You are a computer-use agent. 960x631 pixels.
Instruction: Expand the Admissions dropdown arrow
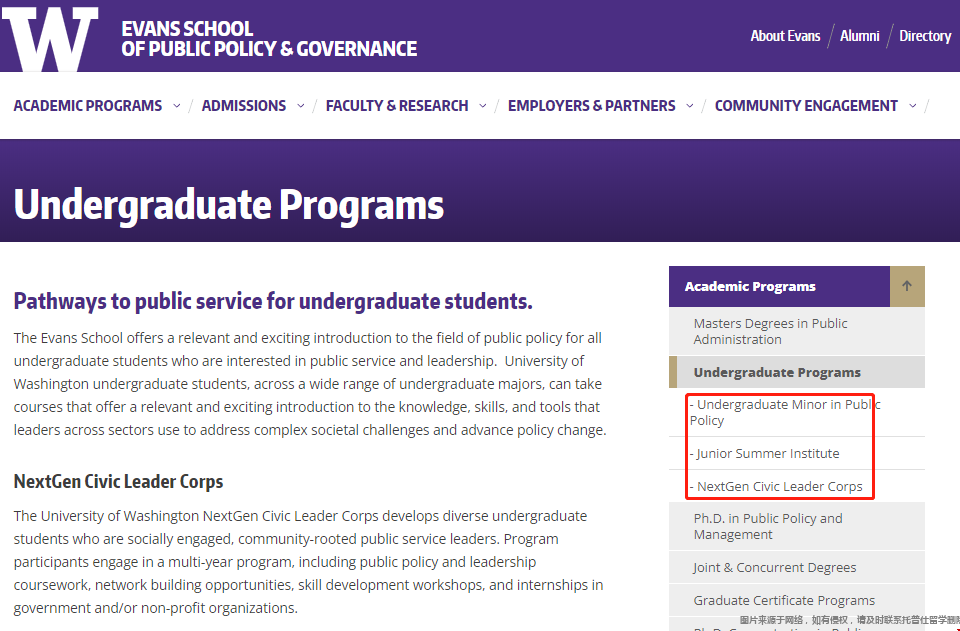point(301,106)
